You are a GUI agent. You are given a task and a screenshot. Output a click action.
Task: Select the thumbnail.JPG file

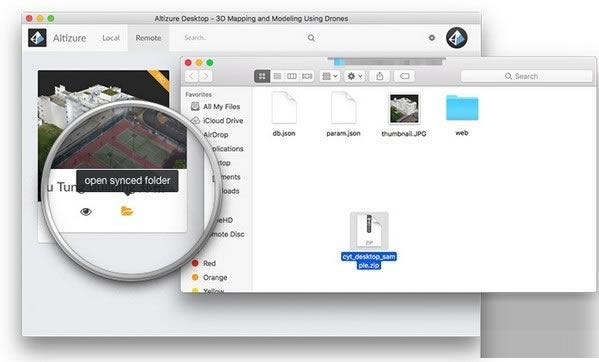click(404, 115)
